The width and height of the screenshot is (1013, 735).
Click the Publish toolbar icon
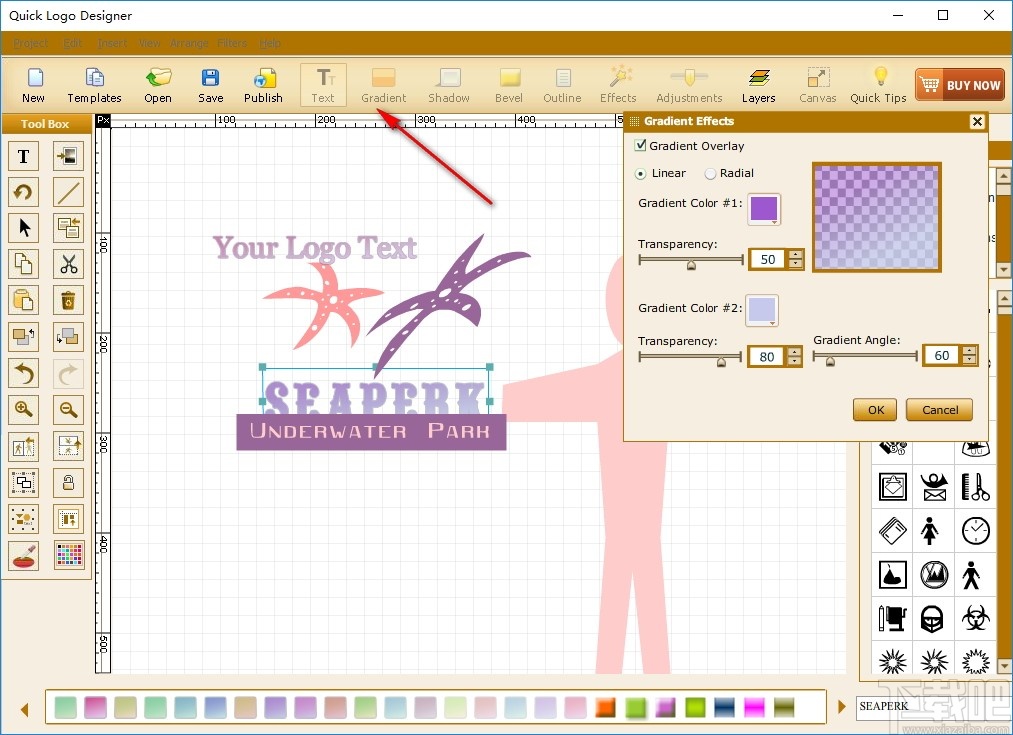[263, 85]
